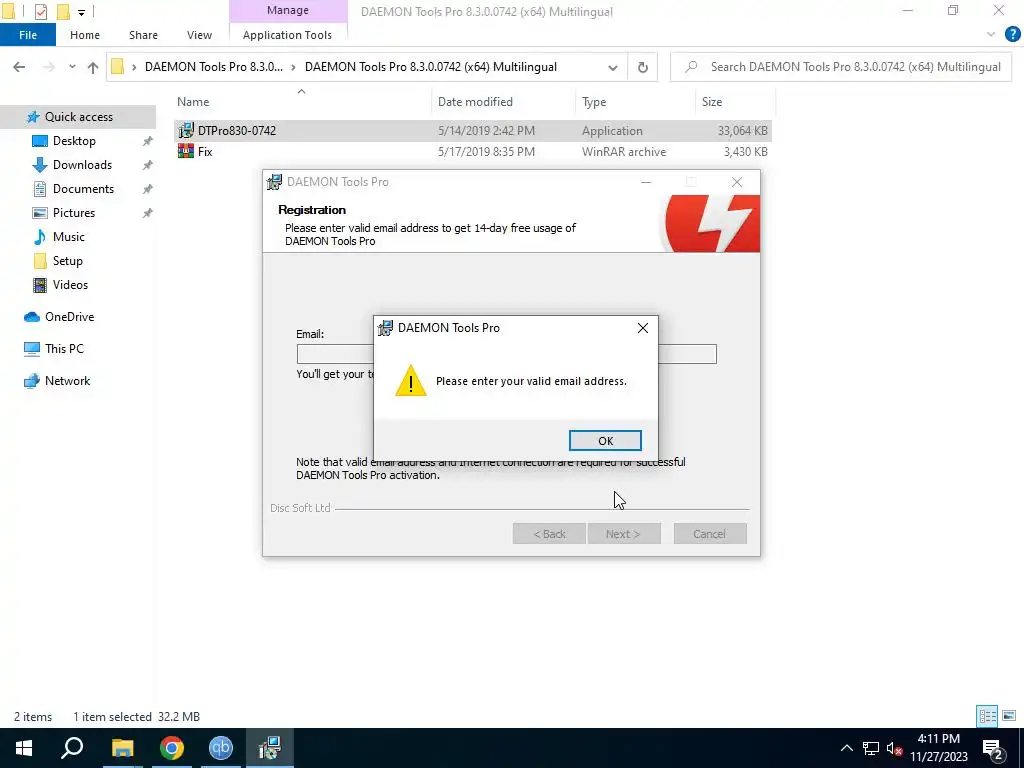Image resolution: width=1024 pixels, height=768 pixels.
Task: Click the yellow warning triangle icon
Action: tap(411, 381)
